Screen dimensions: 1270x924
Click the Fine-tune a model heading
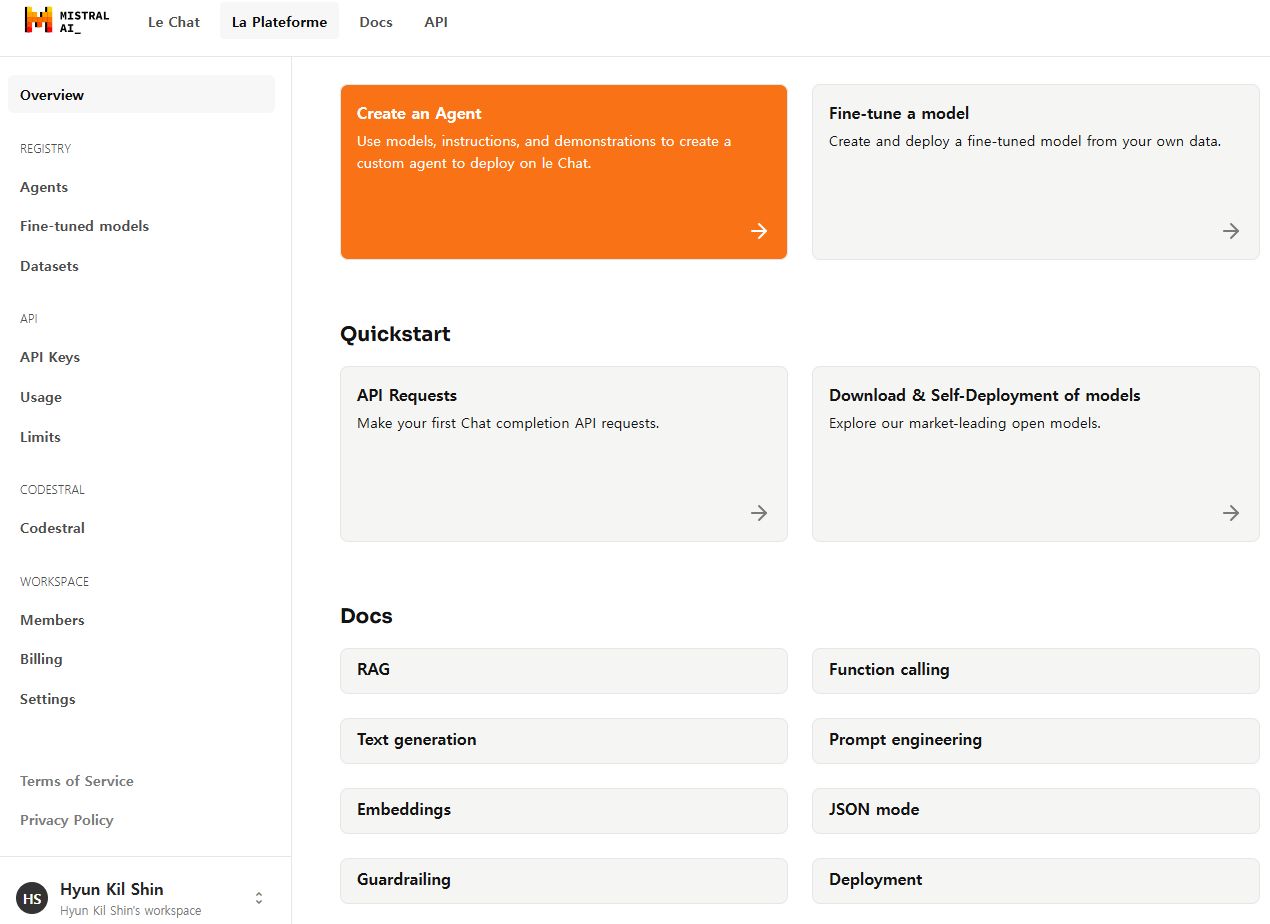pyautogui.click(x=899, y=114)
